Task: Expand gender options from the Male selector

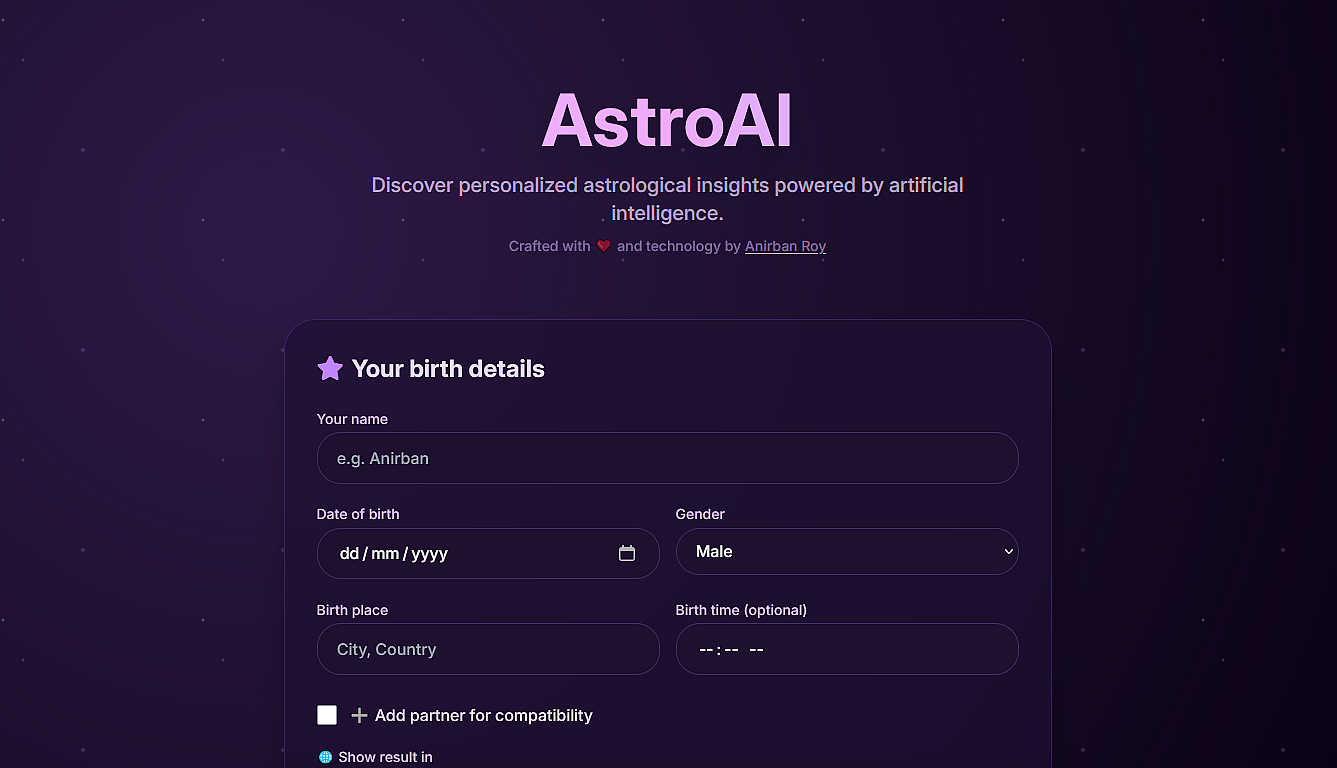Action: (847, 551)
